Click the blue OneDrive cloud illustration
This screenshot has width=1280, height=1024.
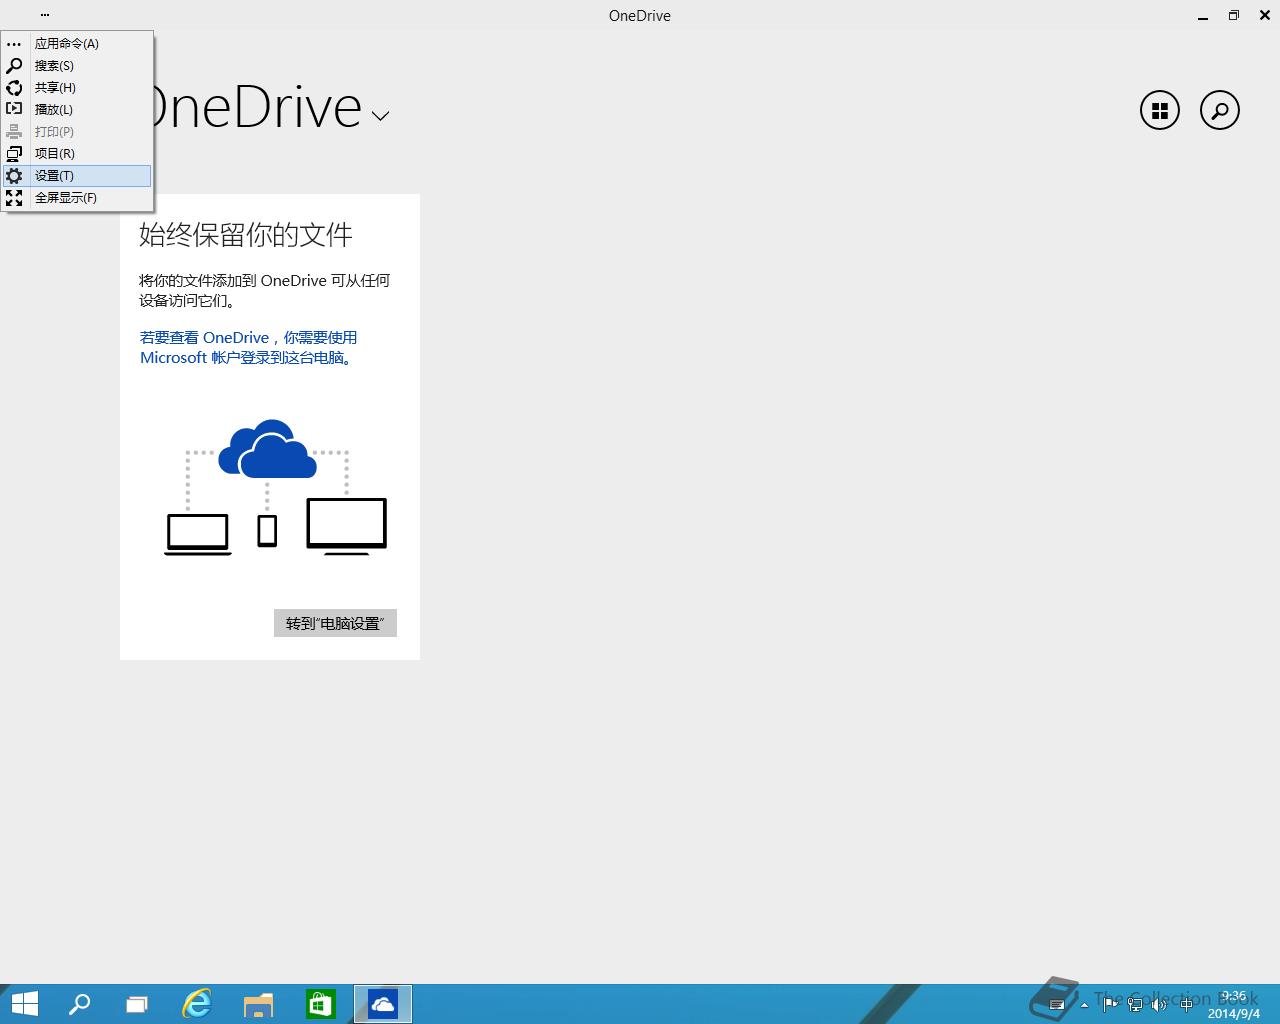[x=268, y=450]
